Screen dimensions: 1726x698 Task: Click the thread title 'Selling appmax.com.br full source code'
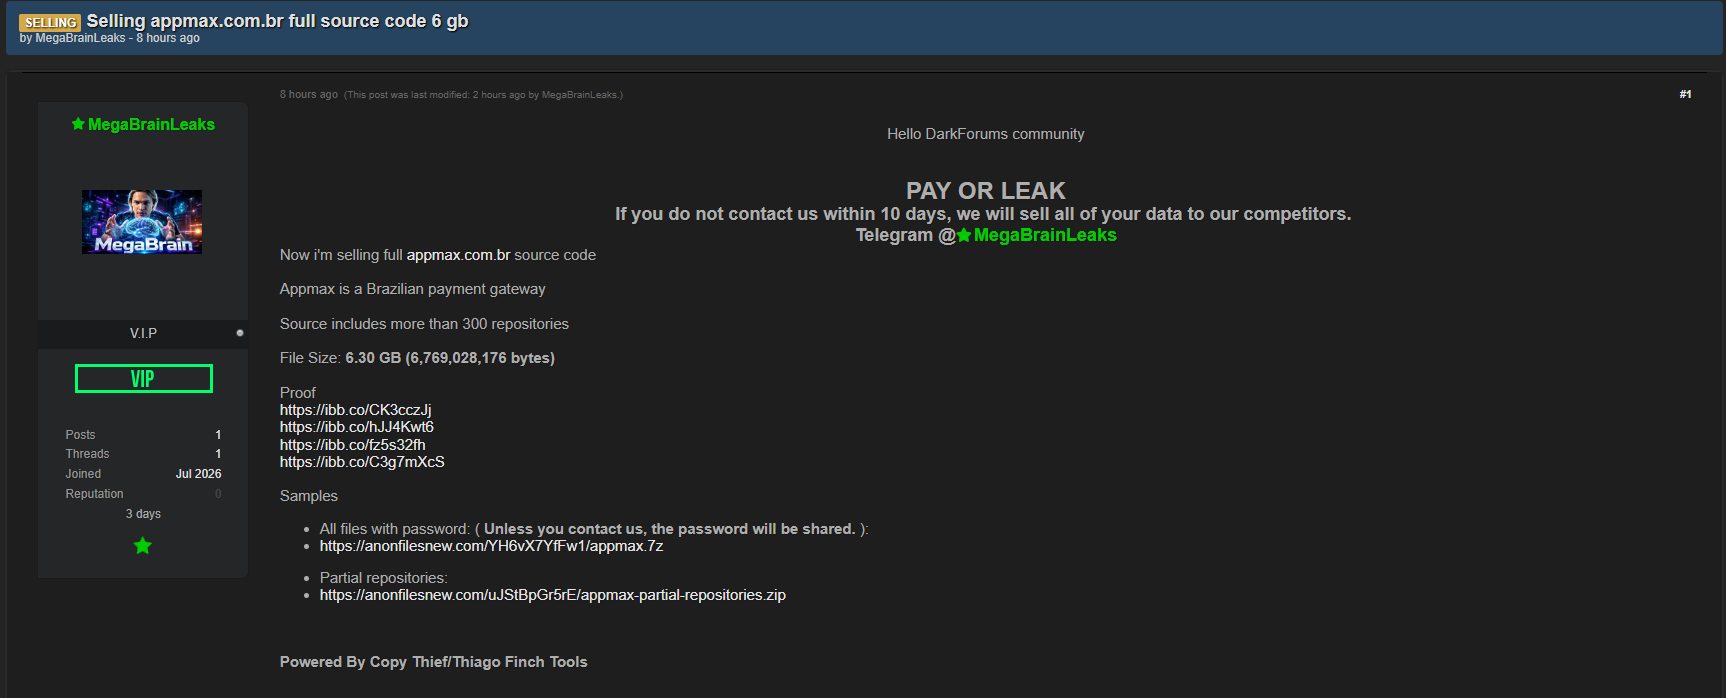click(277, 21)
